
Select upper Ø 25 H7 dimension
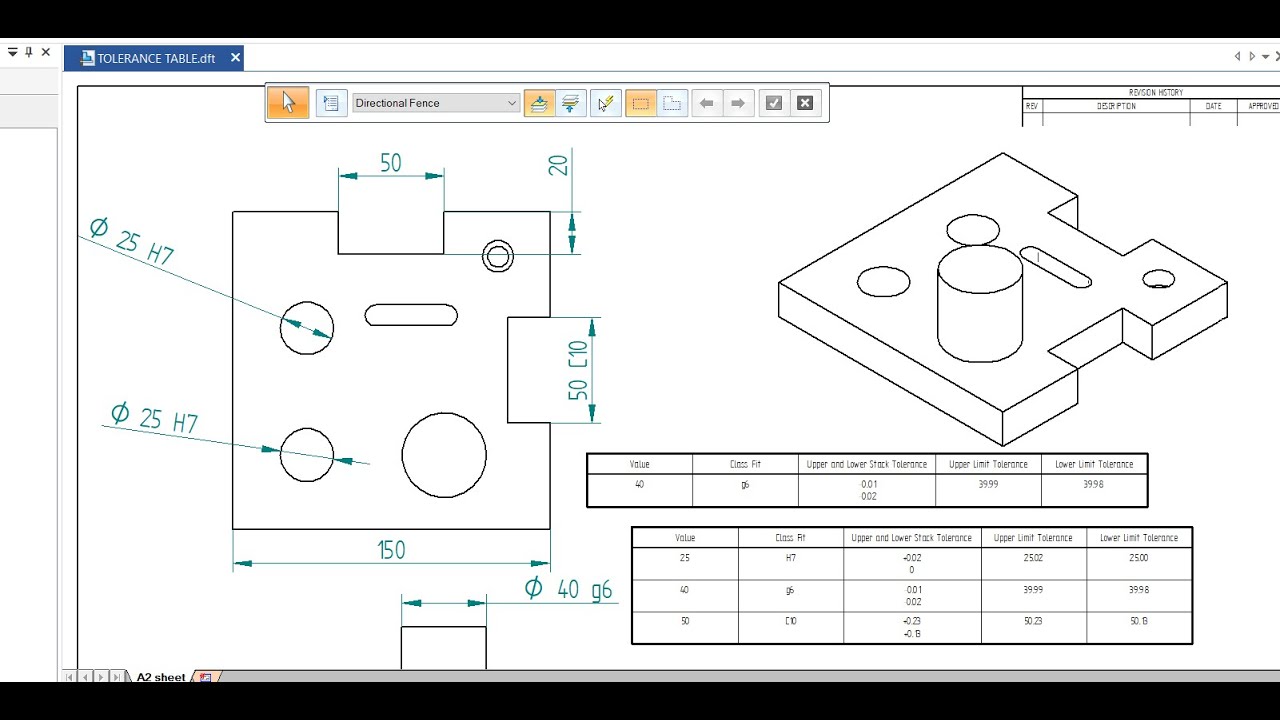(x=131, y=241)
